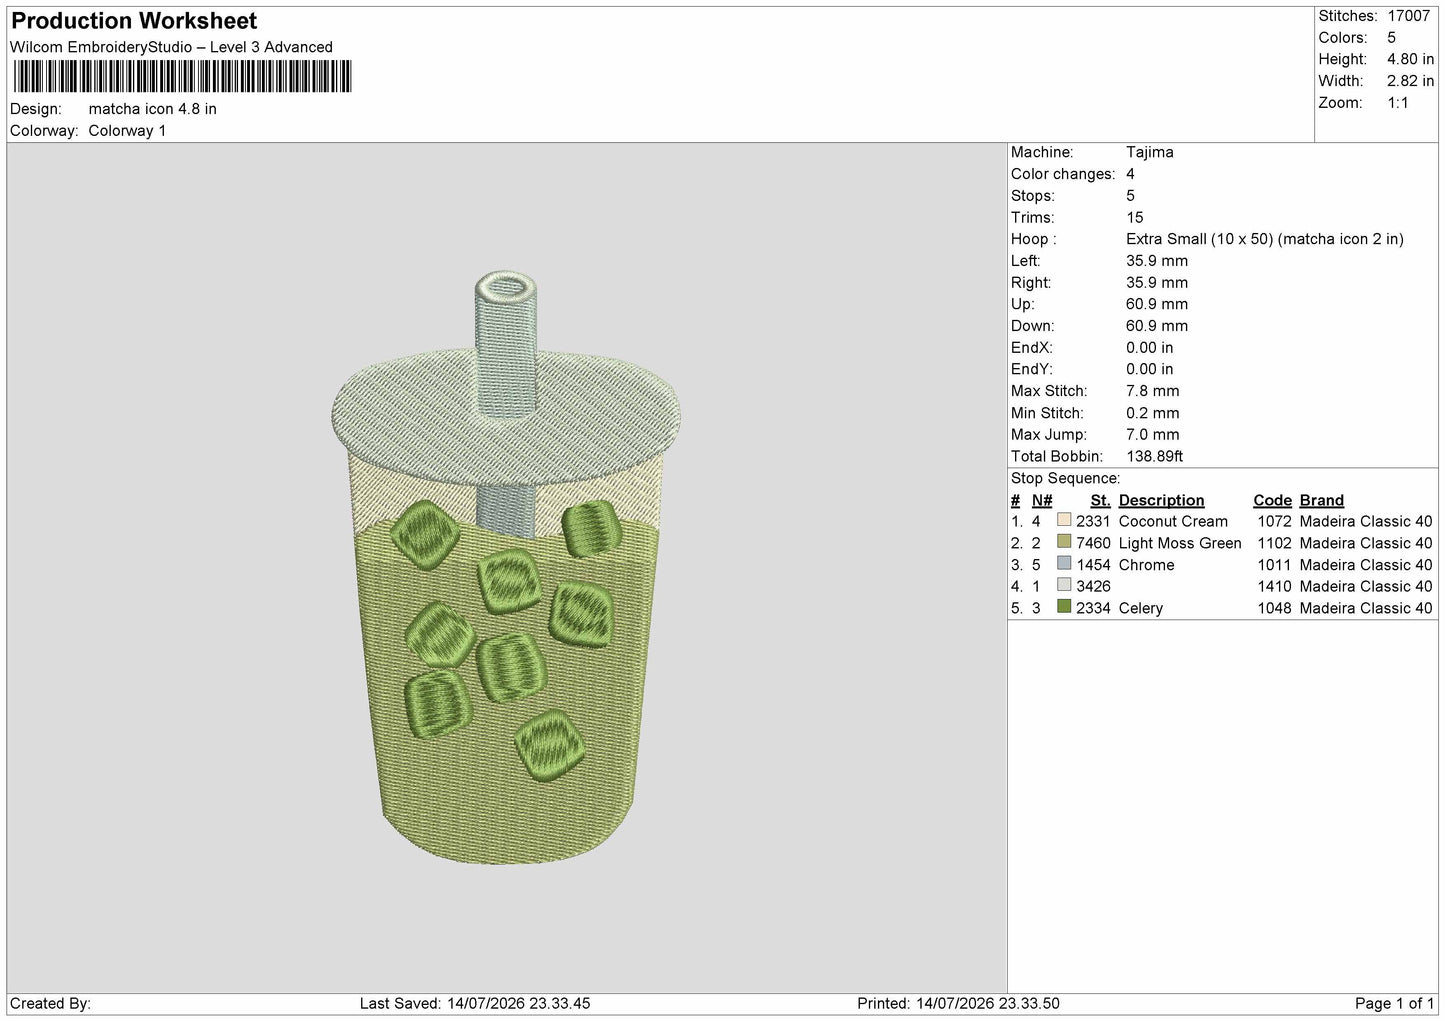Click the Chrome color swatch
Screen dimensions: 1445x1021
1064,565
